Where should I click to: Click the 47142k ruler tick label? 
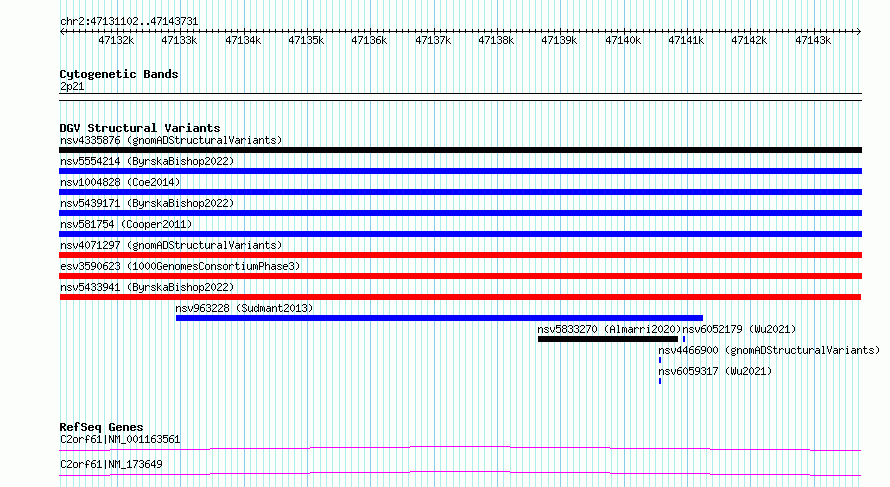click(x=749, y=40)
